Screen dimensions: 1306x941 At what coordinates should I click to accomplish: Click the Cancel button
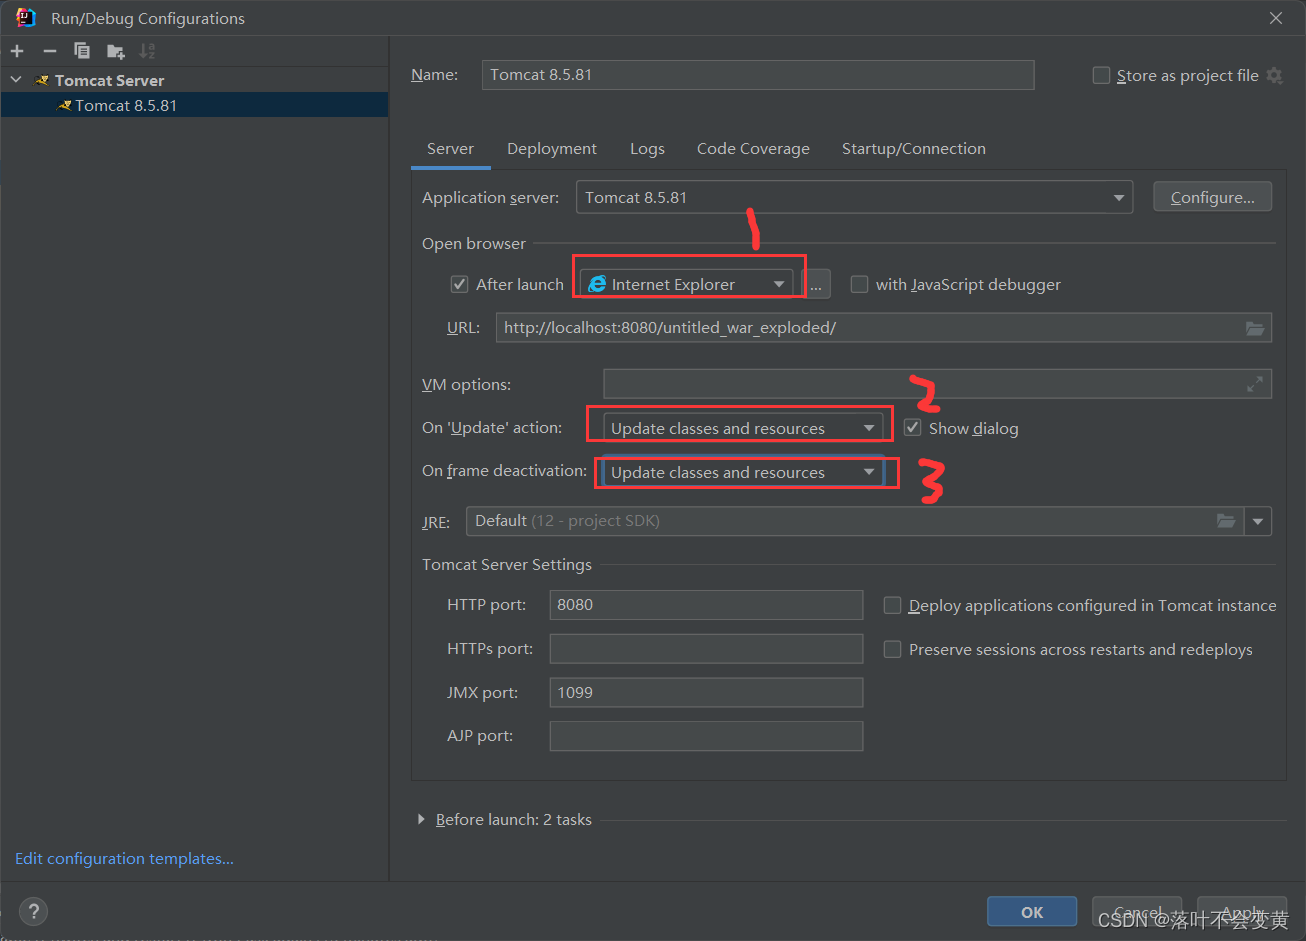[1137, 912]
